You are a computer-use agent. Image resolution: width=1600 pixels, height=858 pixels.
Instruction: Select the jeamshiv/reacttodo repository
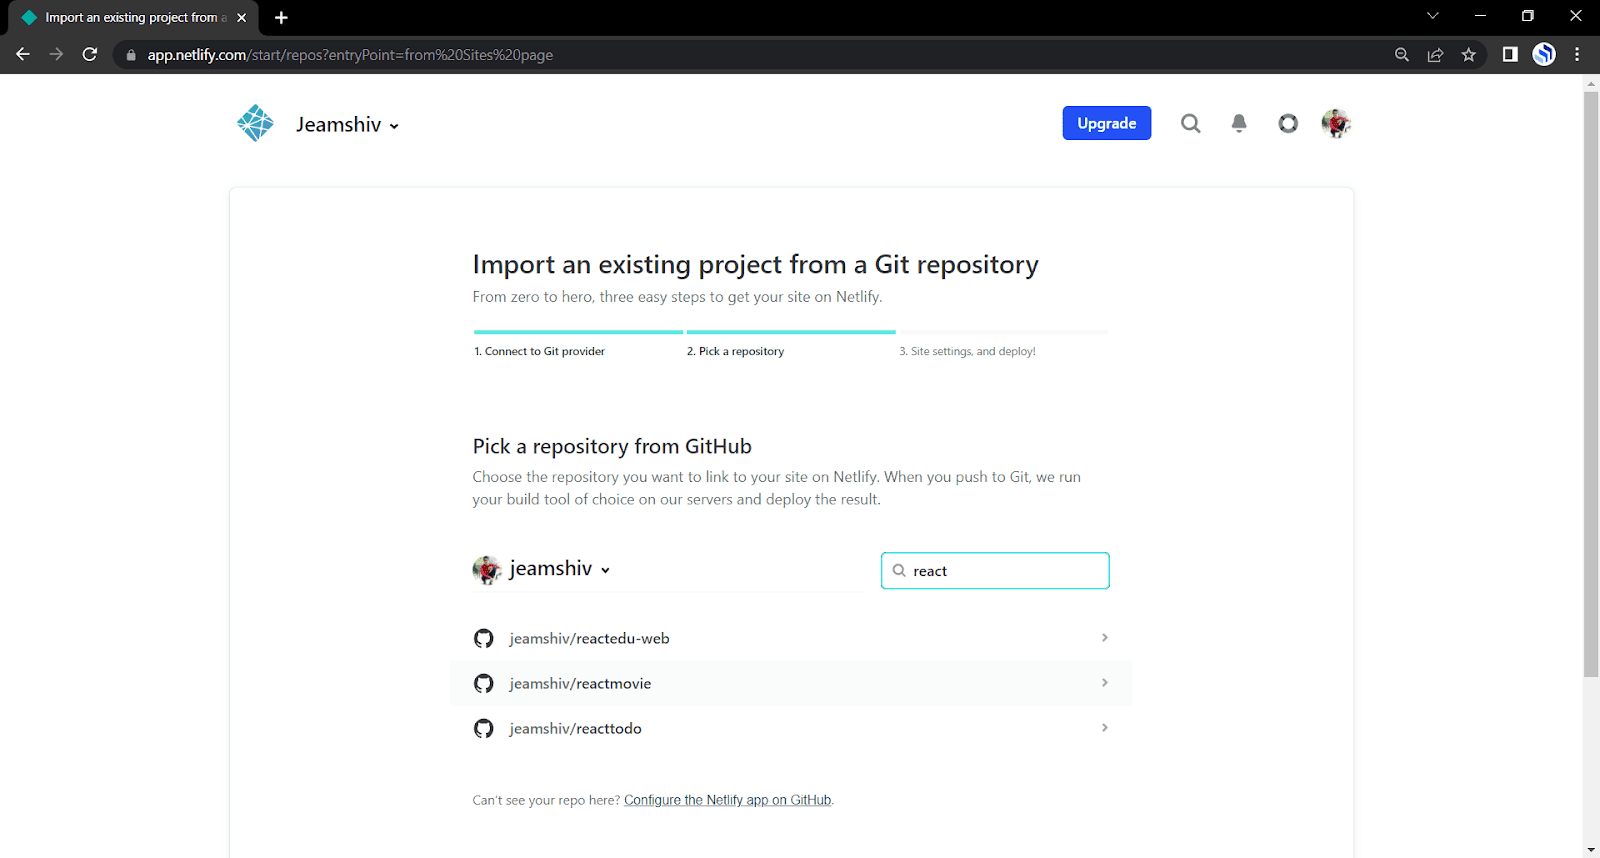pyautogui.click(x=791, y=728)
